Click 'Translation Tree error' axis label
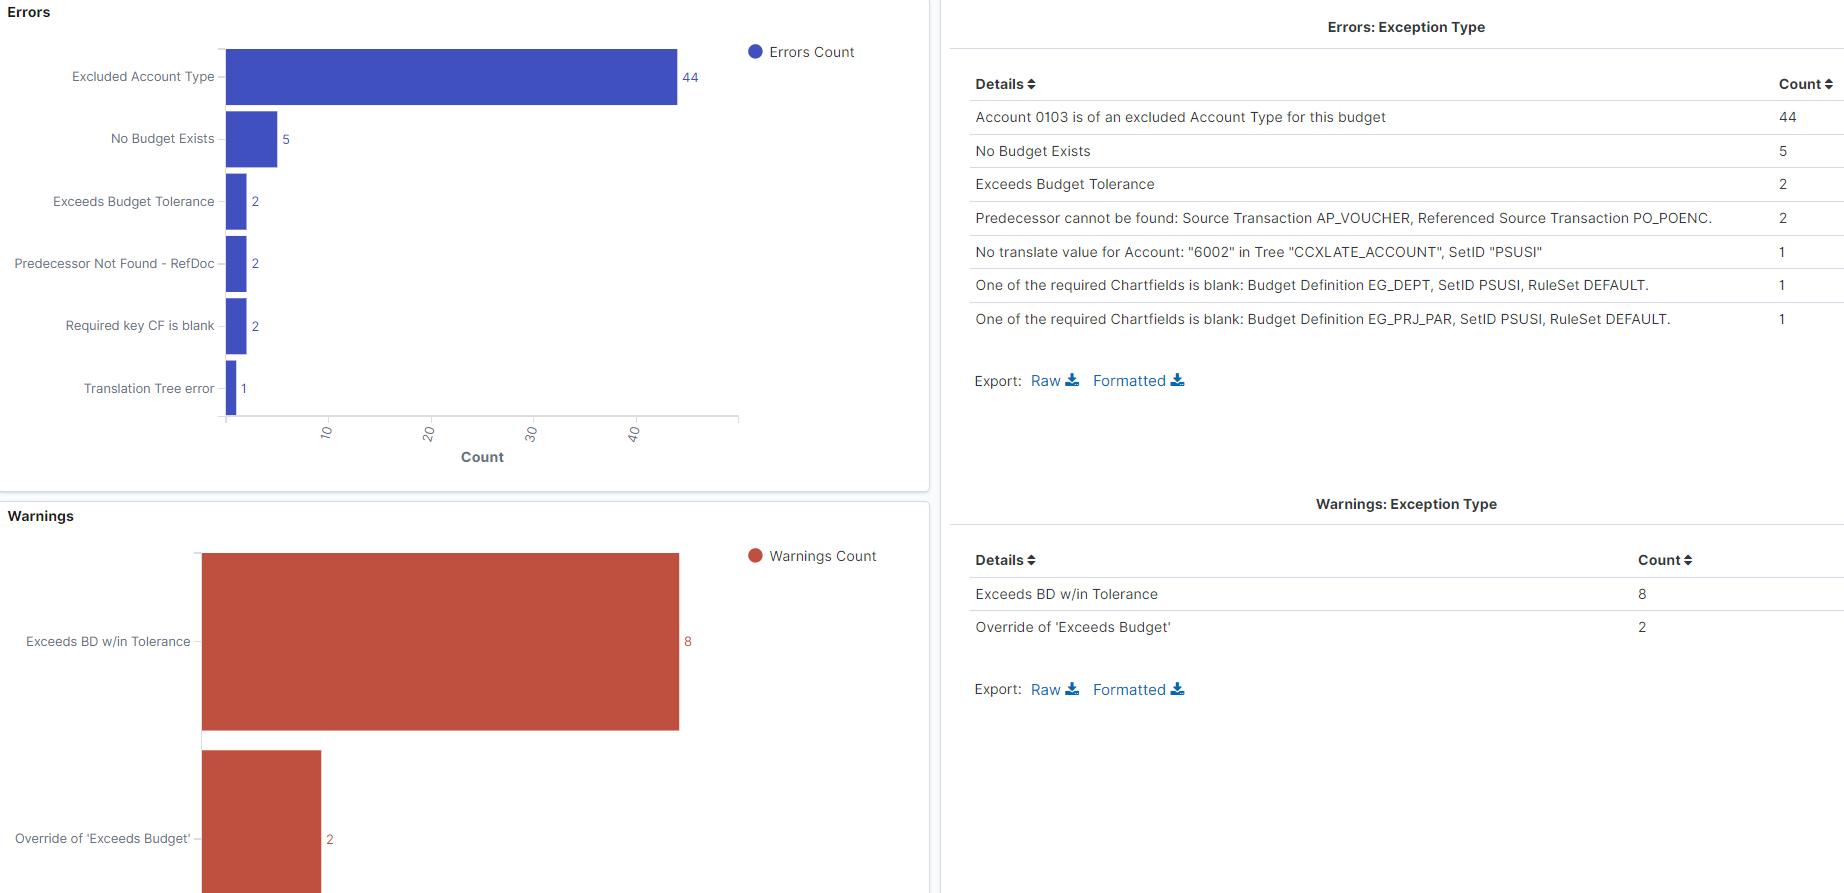 (x=149, y=389)
